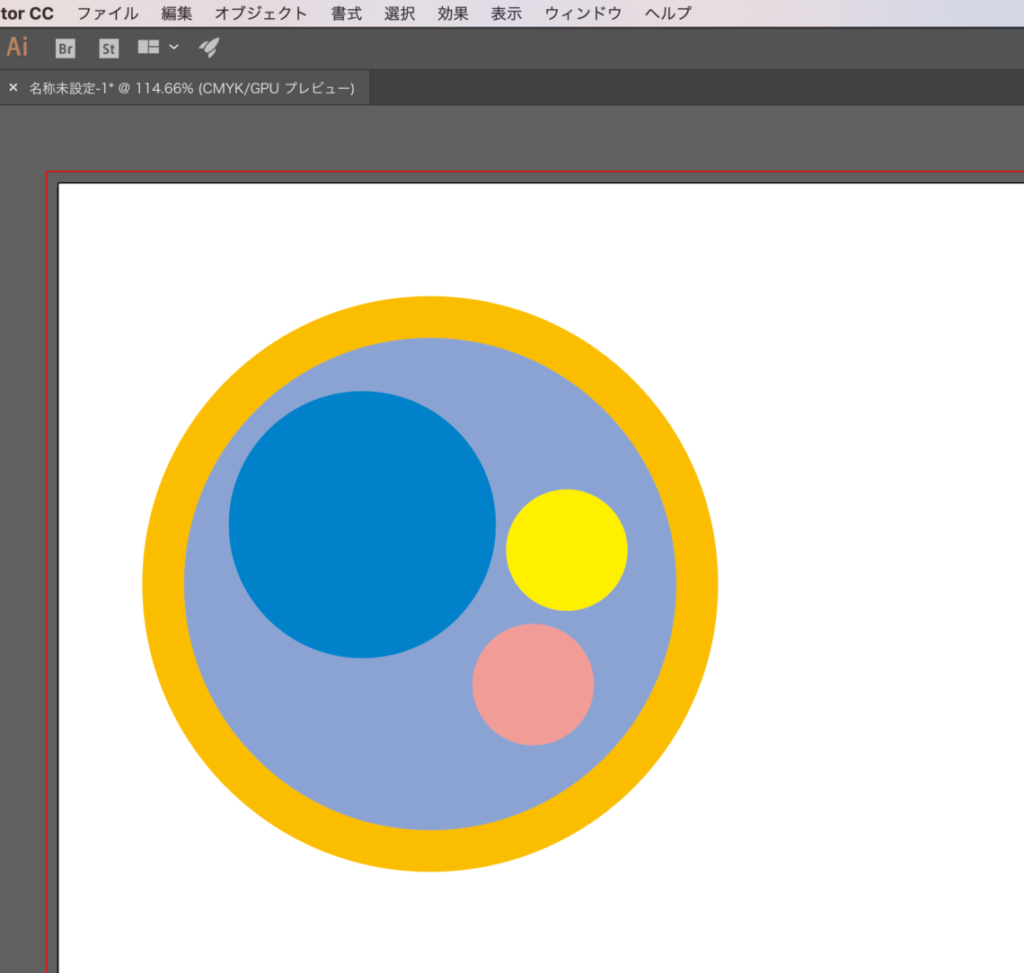Open the ヘルプ menu
This screenshot has height=973, width=1024.
667,14
